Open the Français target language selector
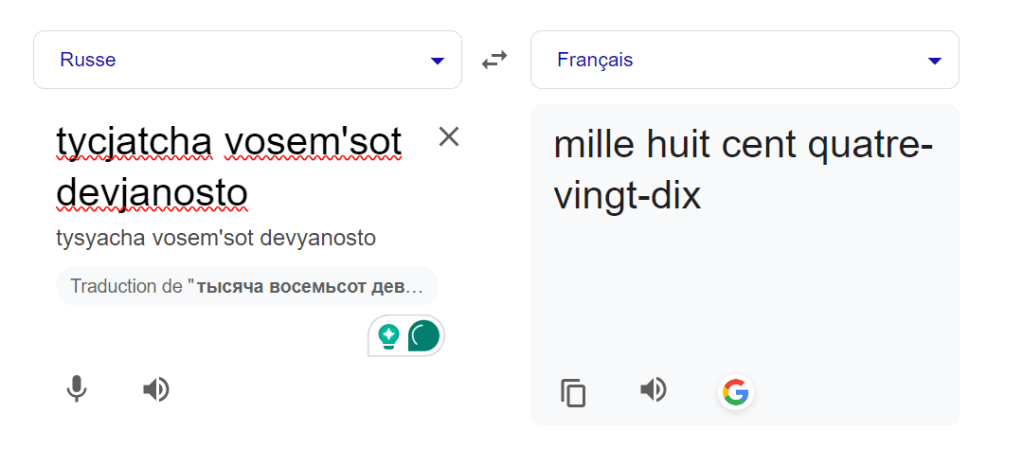 click(744, 60)
